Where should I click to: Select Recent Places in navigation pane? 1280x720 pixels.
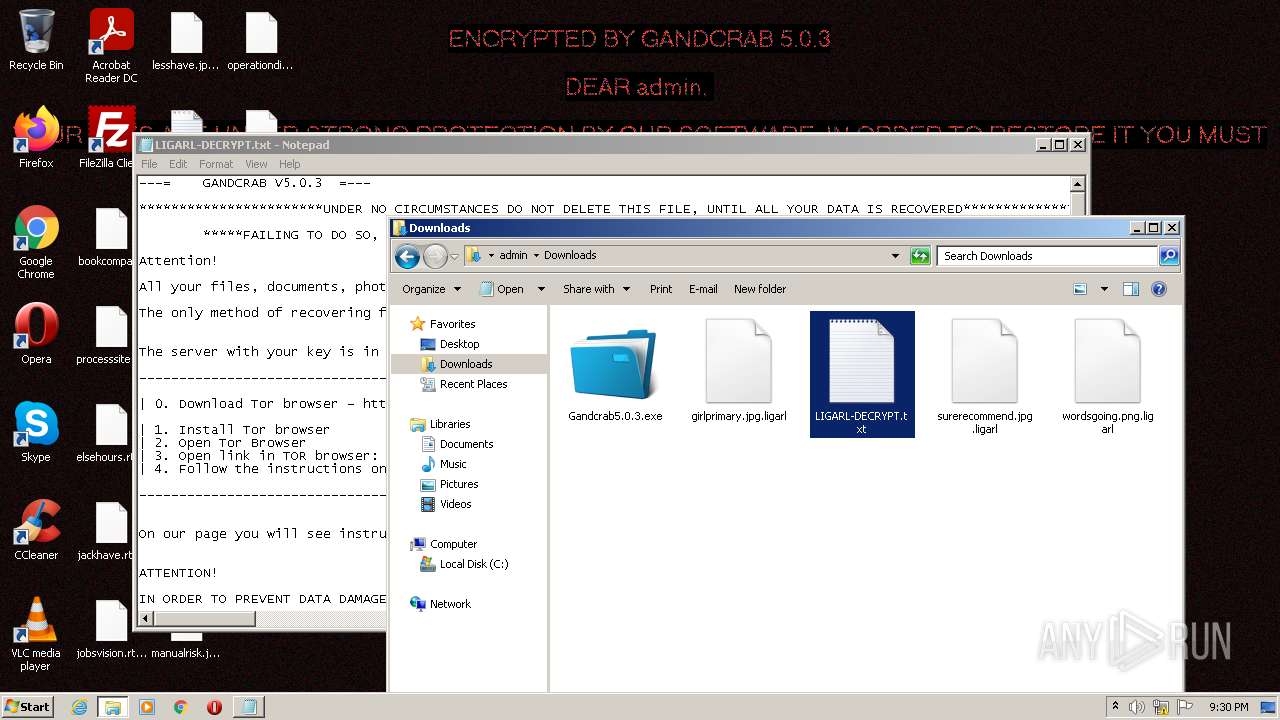coord(473,384)
